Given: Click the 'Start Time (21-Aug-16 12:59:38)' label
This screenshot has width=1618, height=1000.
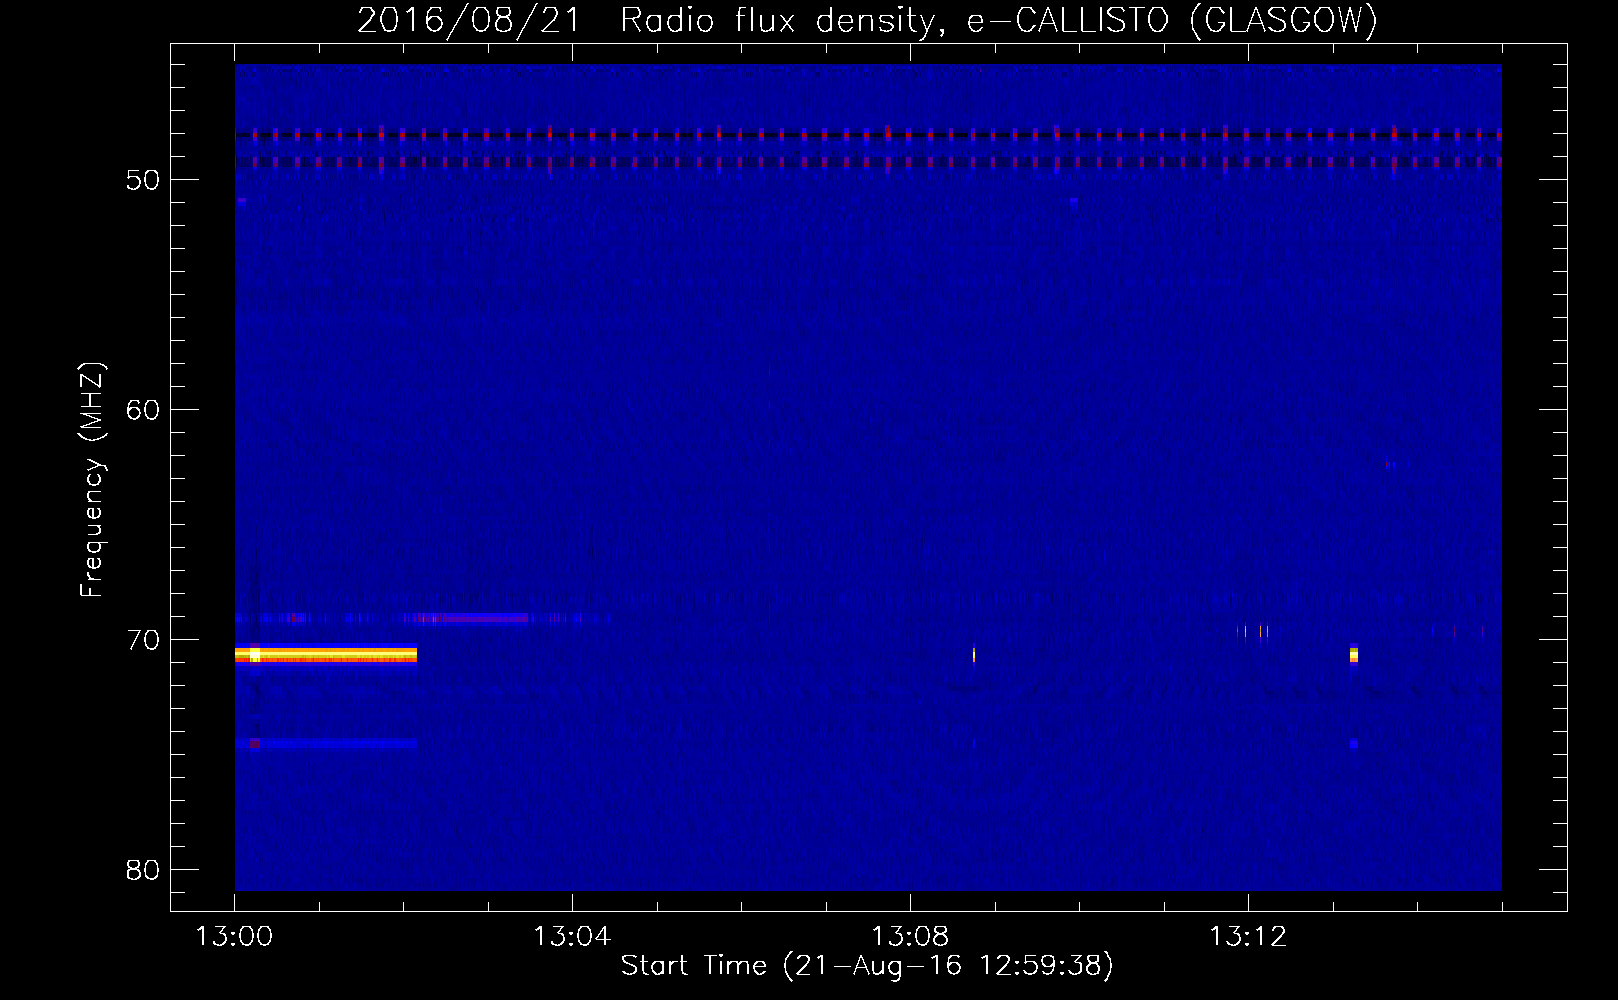Looking at the screenshot, I should pos(867,966).
